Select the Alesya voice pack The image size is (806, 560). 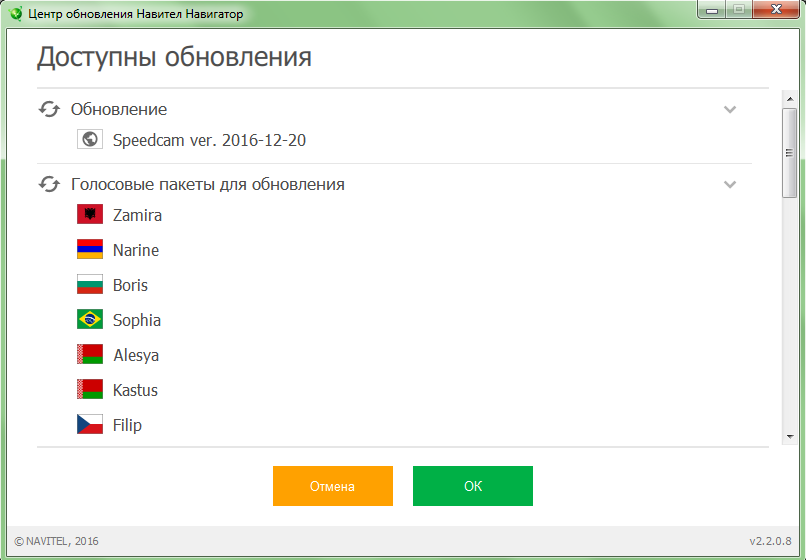pos(136,355)
